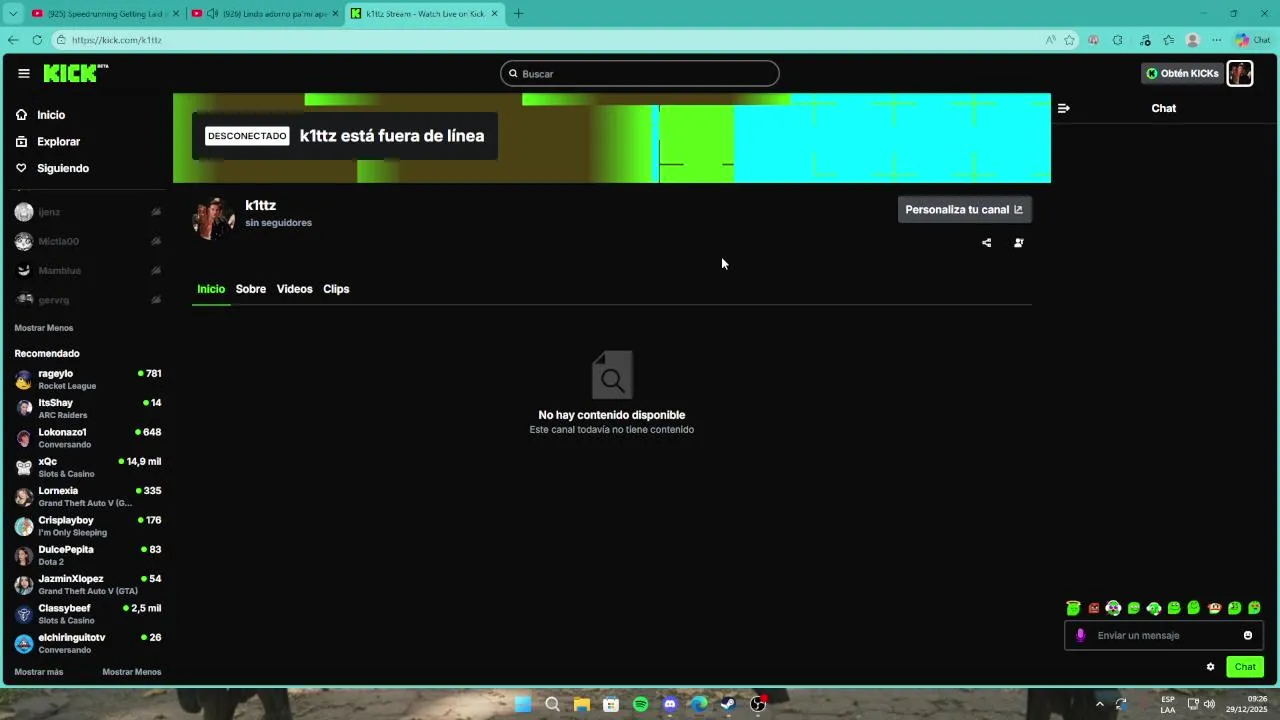Click the taskbar volume icon
Image resolution: width=1280 pixels, height=720 pixels.
1209,704
